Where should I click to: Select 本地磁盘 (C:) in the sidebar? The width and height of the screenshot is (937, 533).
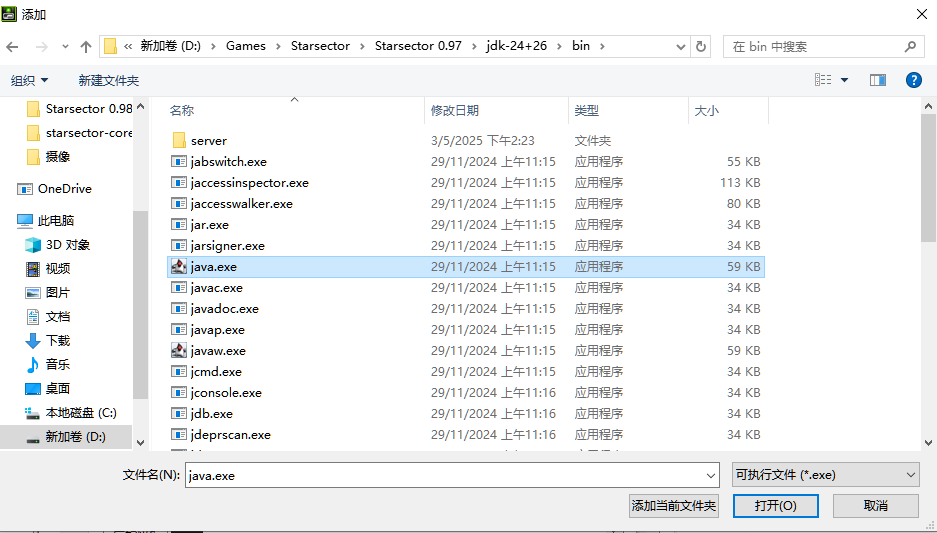[80, 413]
